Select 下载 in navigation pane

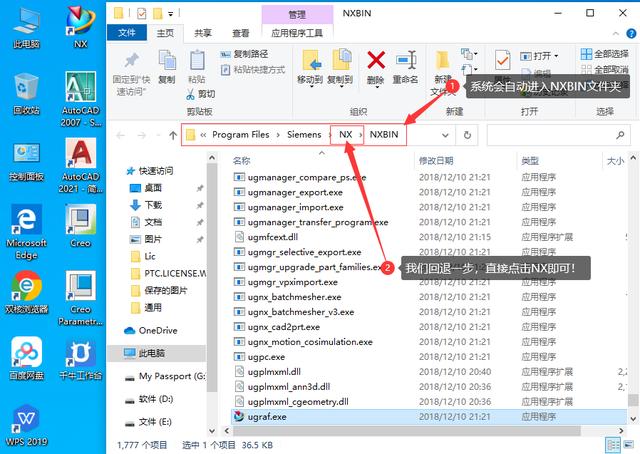tap(146, 205)
